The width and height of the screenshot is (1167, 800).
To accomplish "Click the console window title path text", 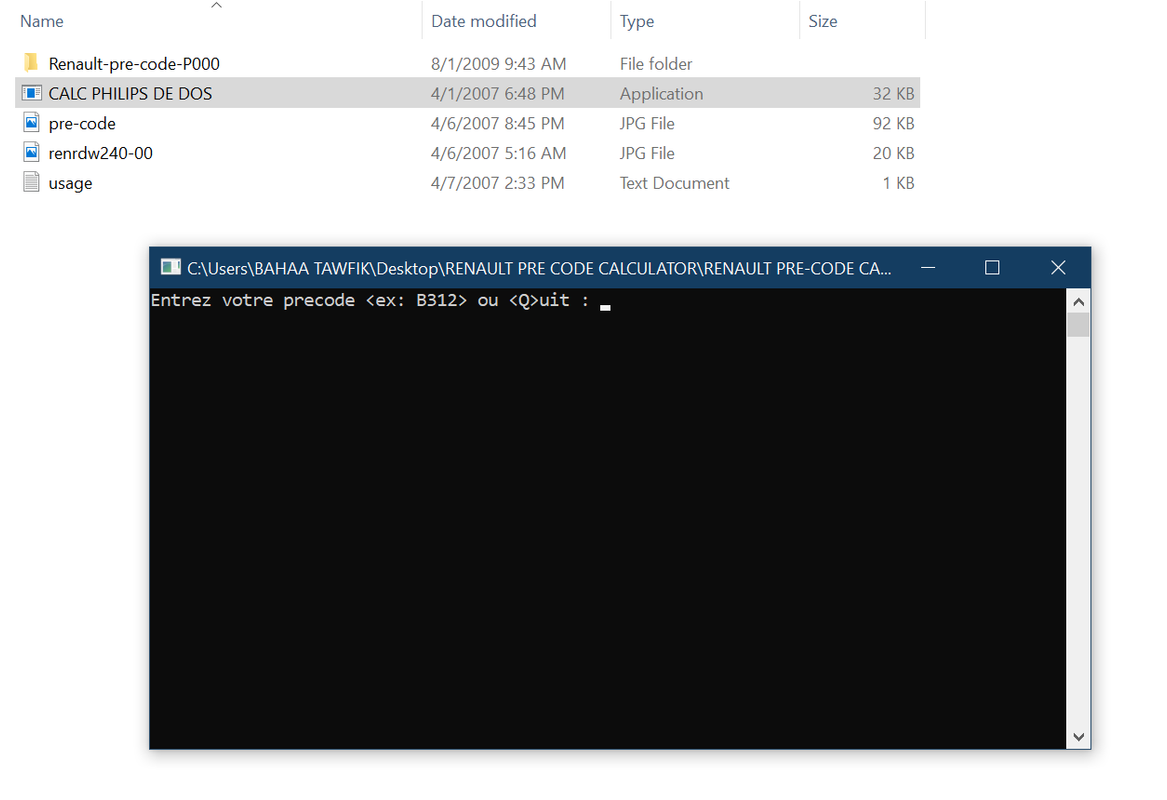I will 539,269.
